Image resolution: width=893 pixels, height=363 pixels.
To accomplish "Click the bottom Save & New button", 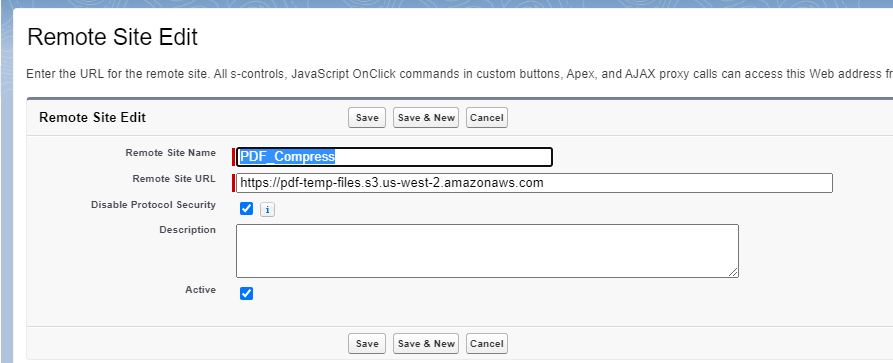I will 426,344.
